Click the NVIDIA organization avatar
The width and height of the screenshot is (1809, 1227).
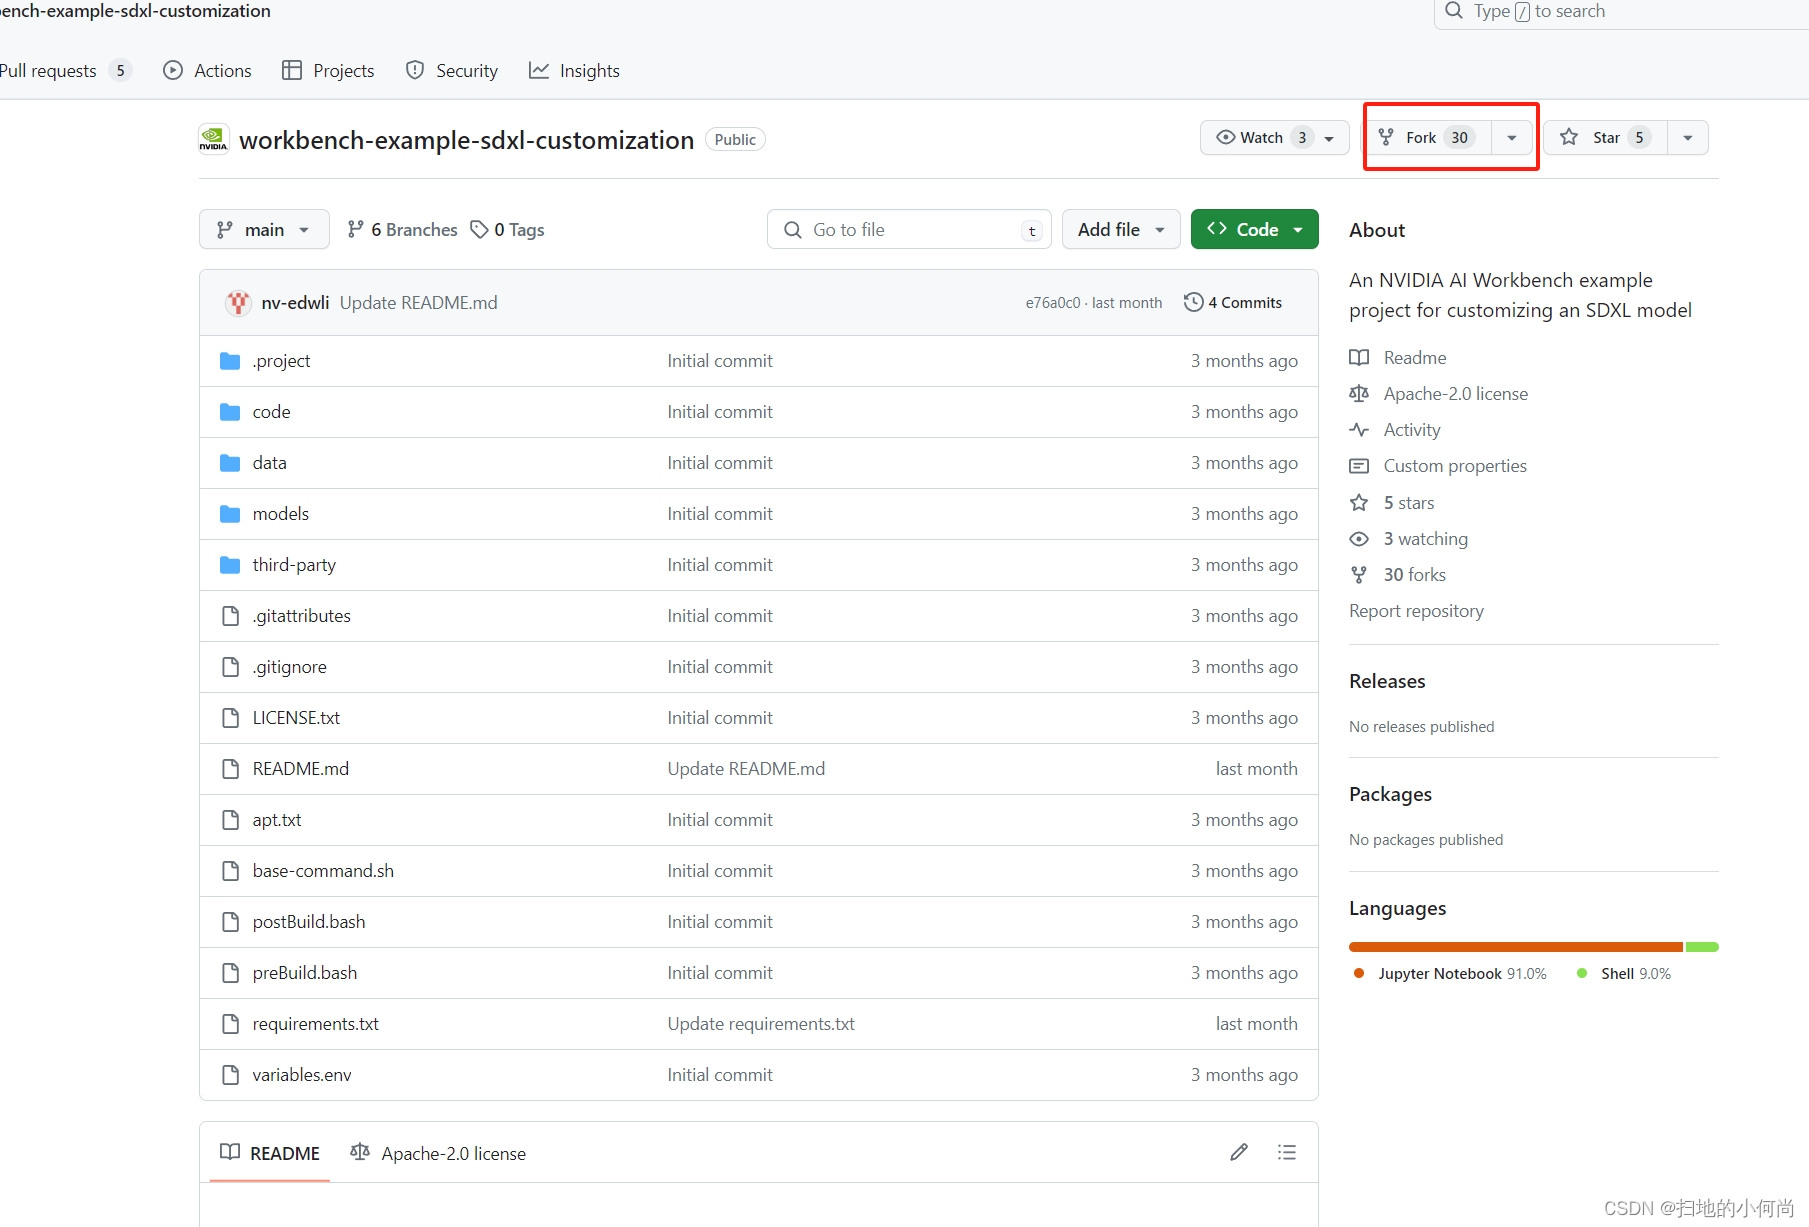213,139
